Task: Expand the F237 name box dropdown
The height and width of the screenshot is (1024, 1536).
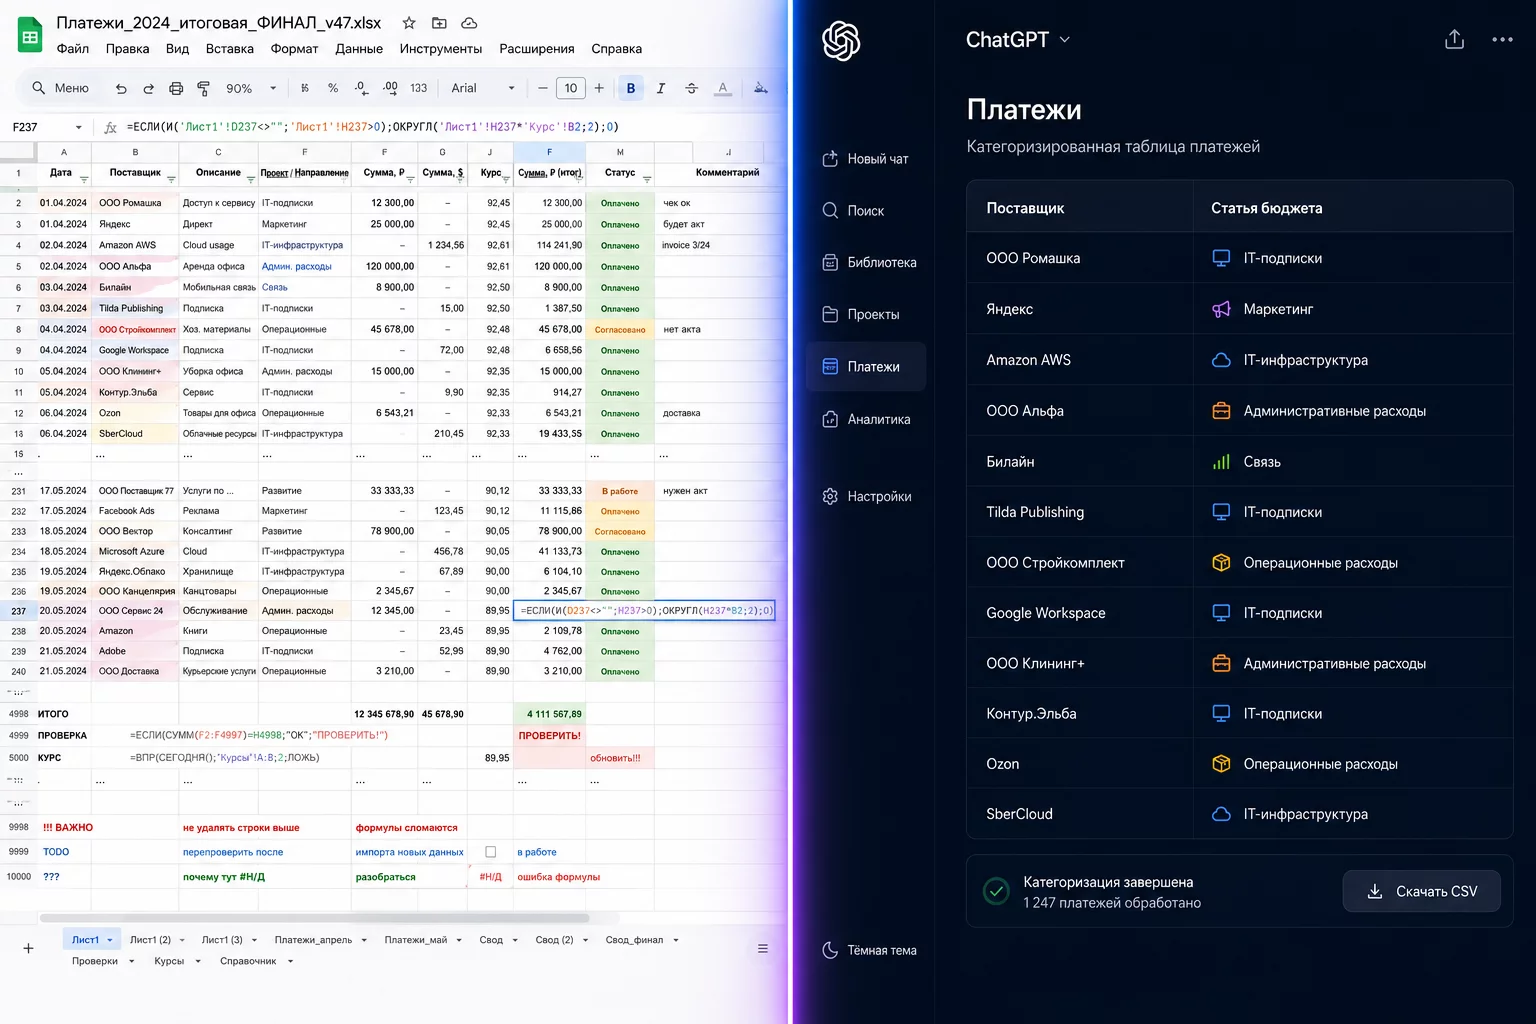Action: tap(78, 127)
